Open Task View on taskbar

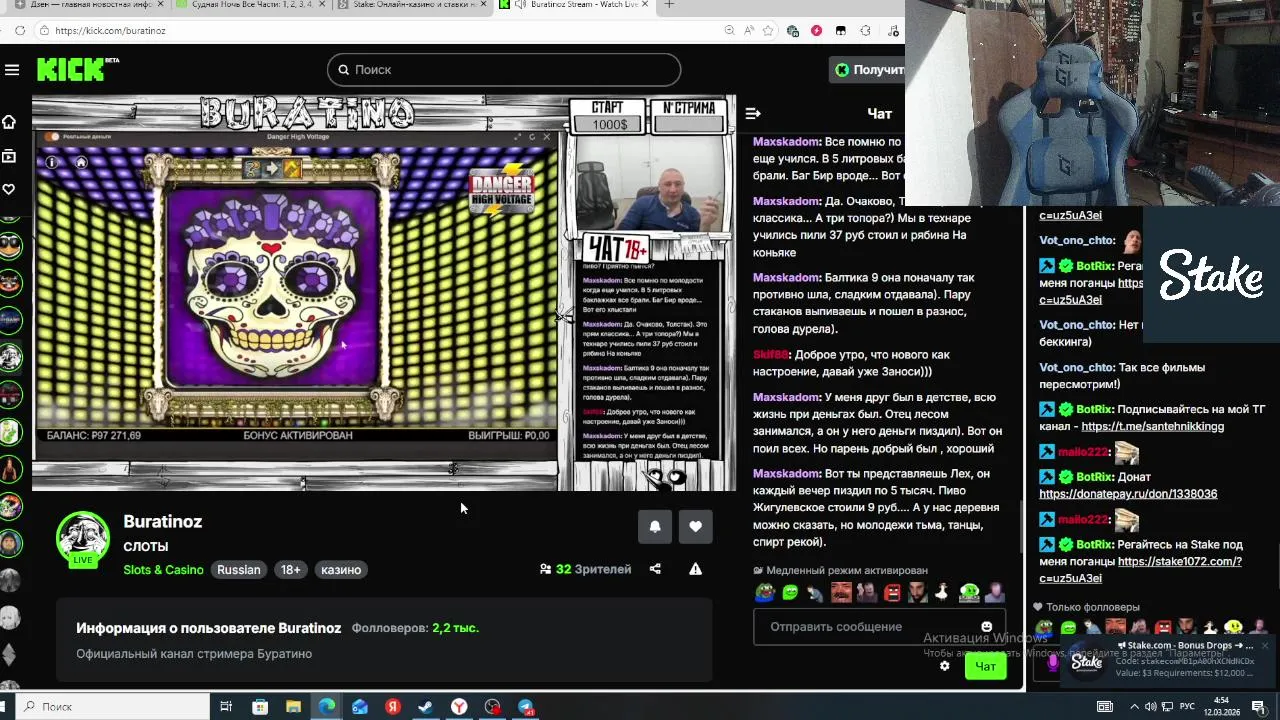coord(226,707)
